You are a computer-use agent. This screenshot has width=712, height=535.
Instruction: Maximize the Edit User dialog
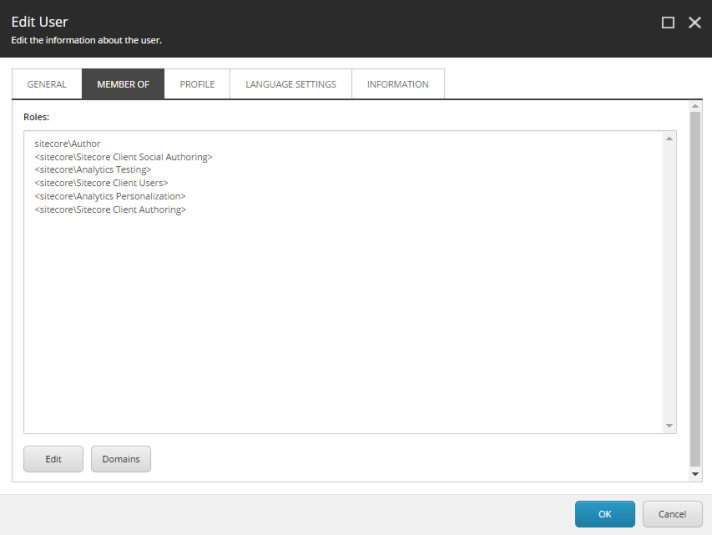click(x=668, y=22)
